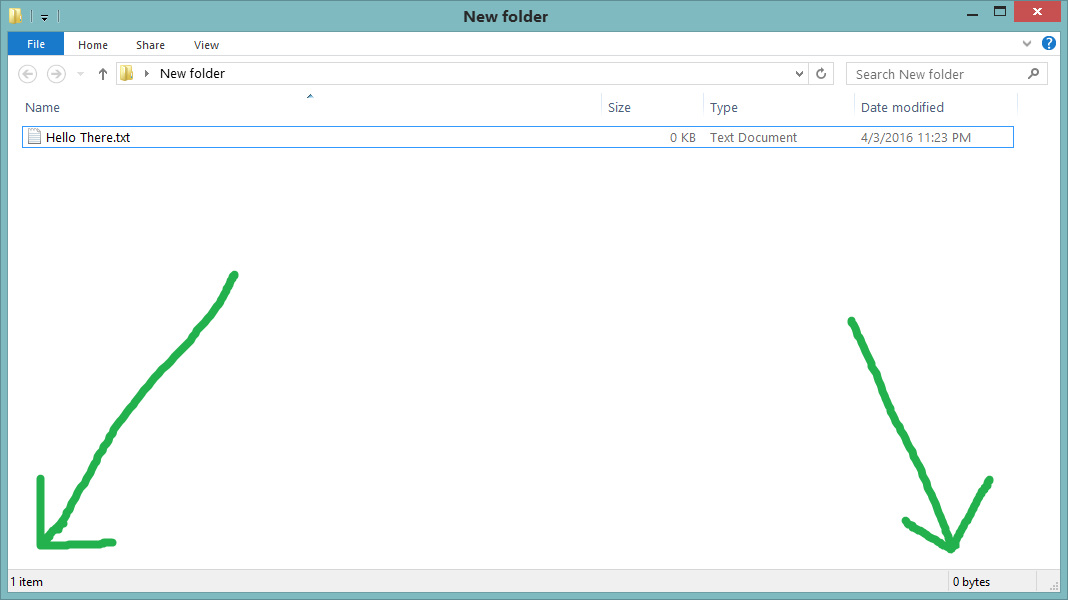Click the Explorer folder icon on the title bar

tap(14, 15)
